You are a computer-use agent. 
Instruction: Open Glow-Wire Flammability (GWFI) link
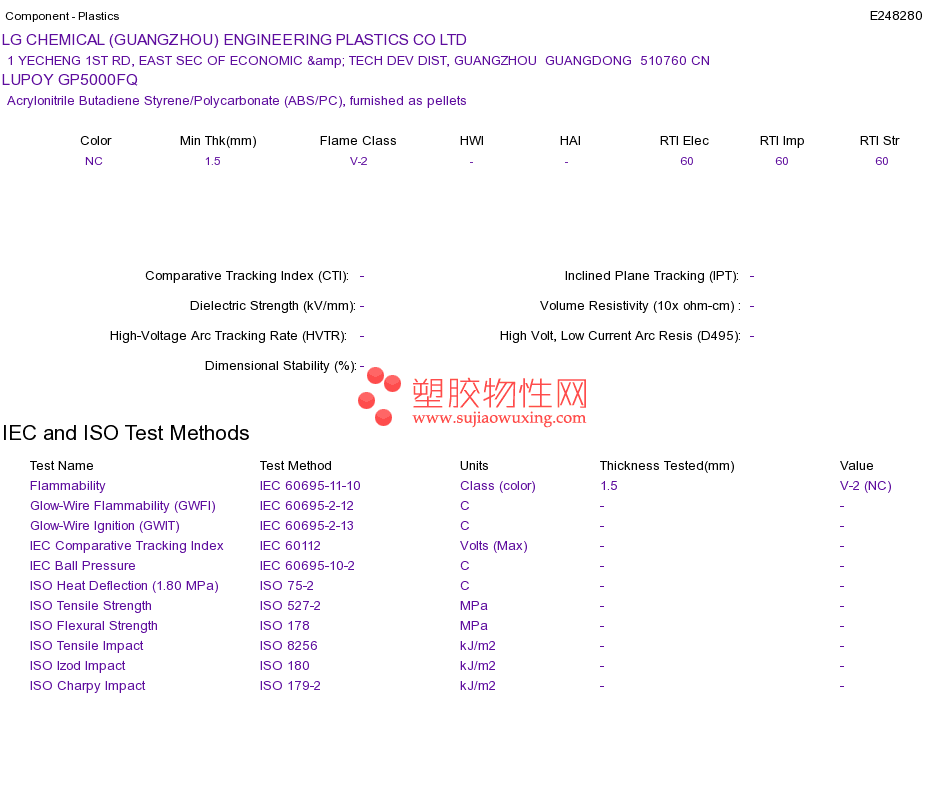click(123, 505)
